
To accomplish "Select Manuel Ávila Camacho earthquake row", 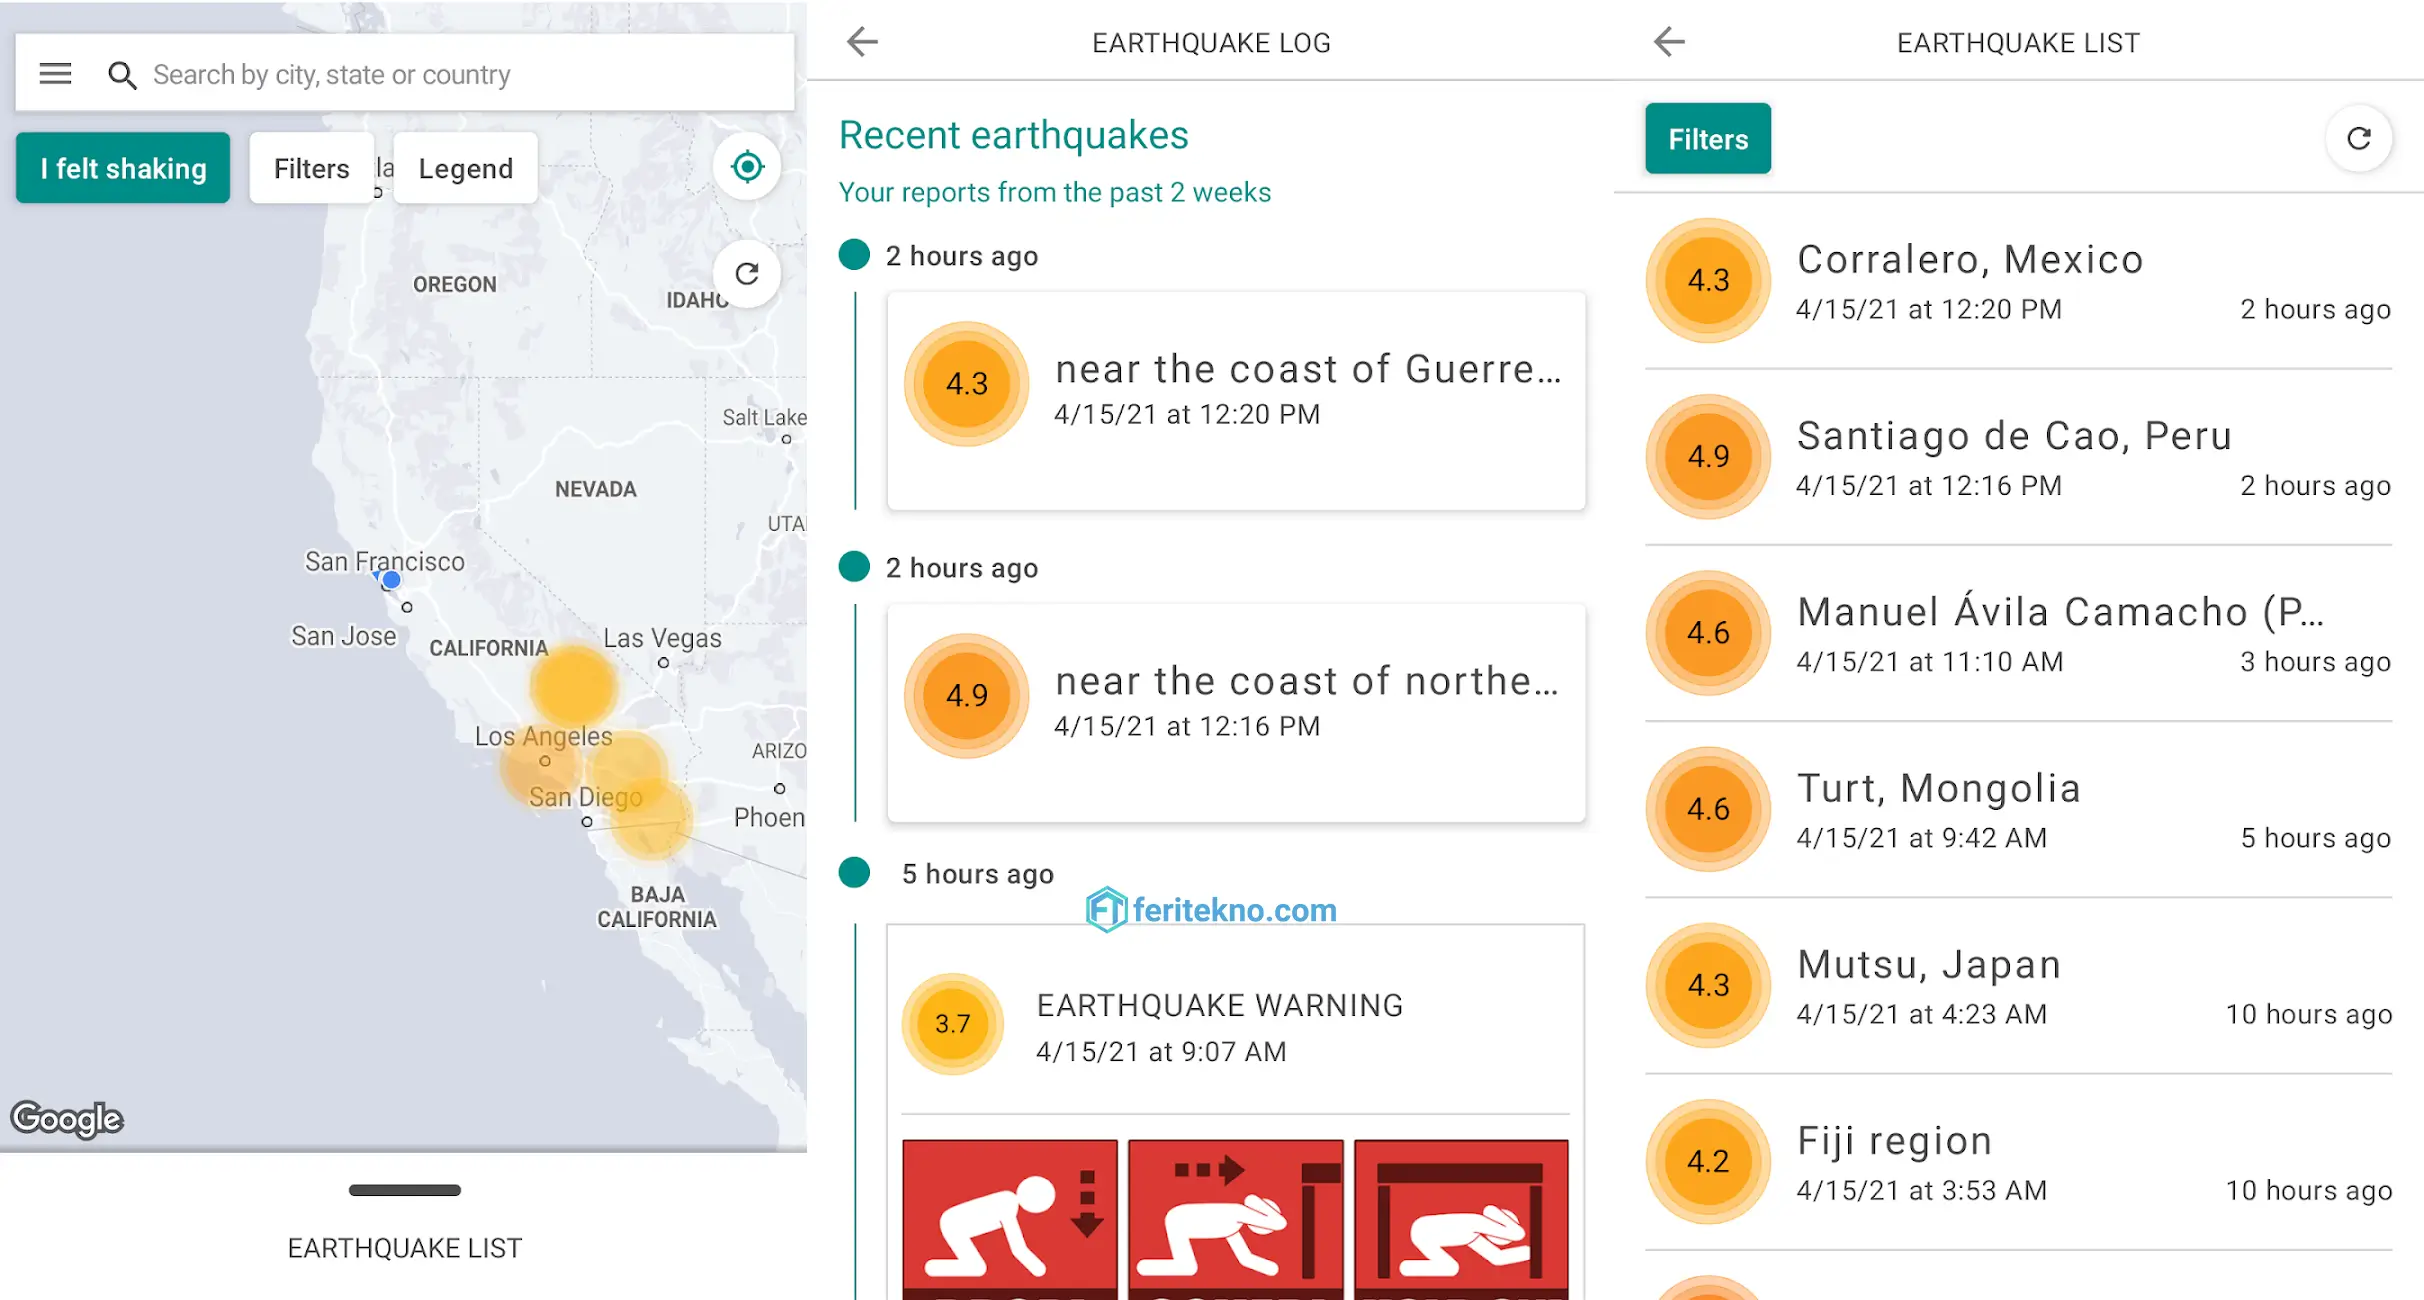I will [x=2018, y=634].
